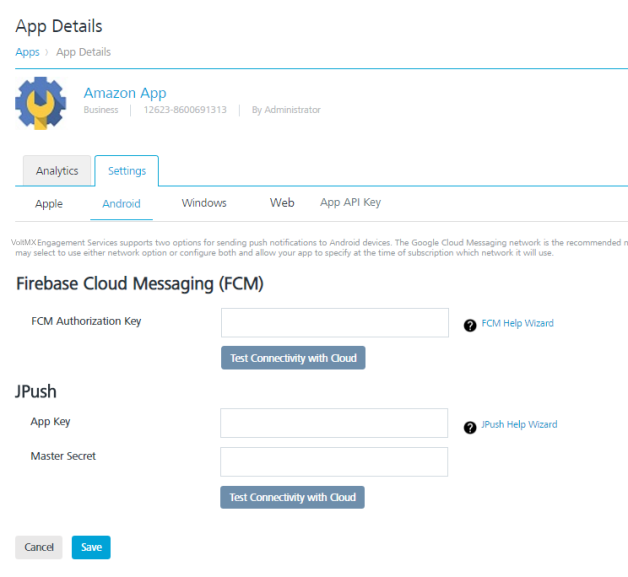Switch to the Apple platform tab
This screenshot has height=577, width=628.
click(x=49, y=203)
